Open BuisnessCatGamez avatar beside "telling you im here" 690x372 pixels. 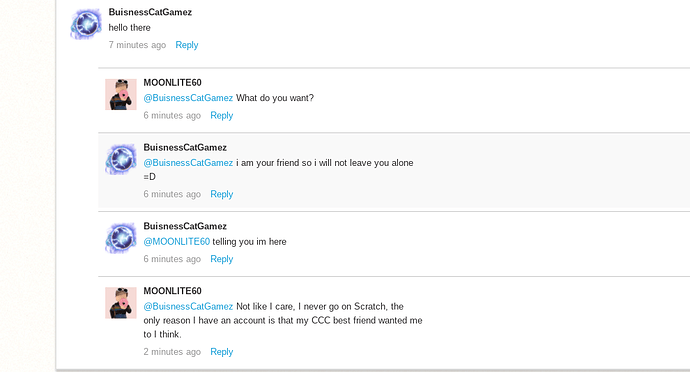pyautogui.click(x=121, y=238)
